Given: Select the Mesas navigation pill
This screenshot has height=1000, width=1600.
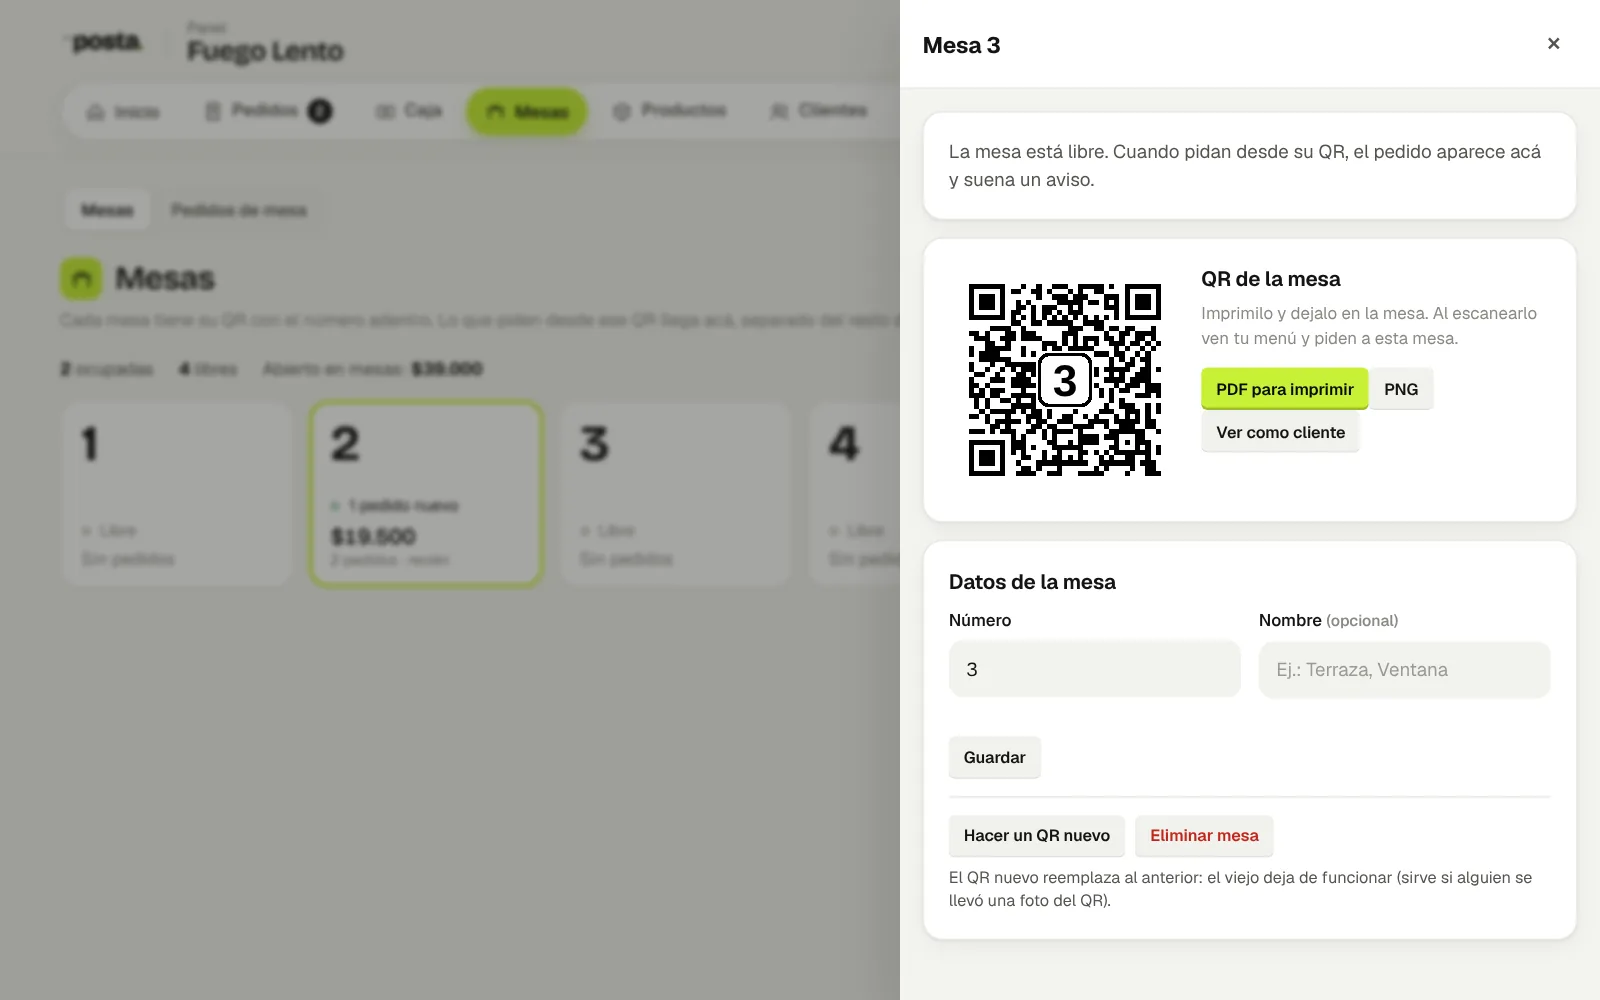Looking at the screenshot, I should coord(527,111).
